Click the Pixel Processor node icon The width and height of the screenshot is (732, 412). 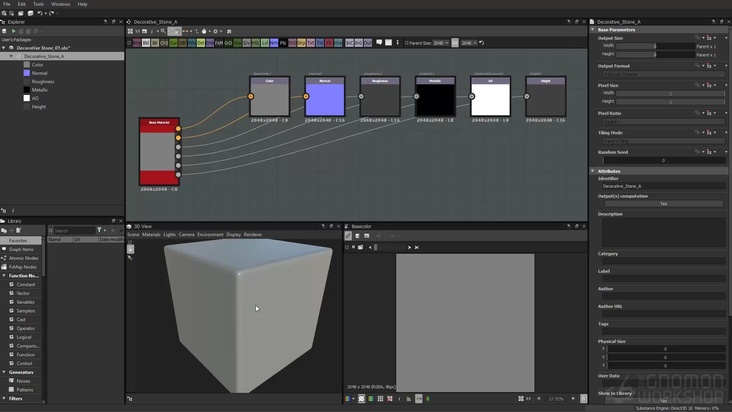point(283,43)
